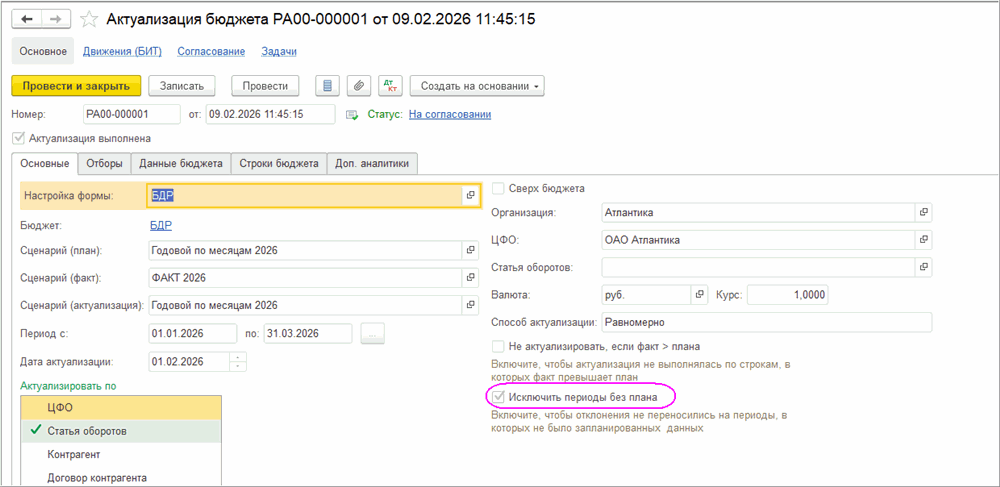Open period selection with the '...' button
The height and width of the screenshot is (487, 1000).
point(372,334)
